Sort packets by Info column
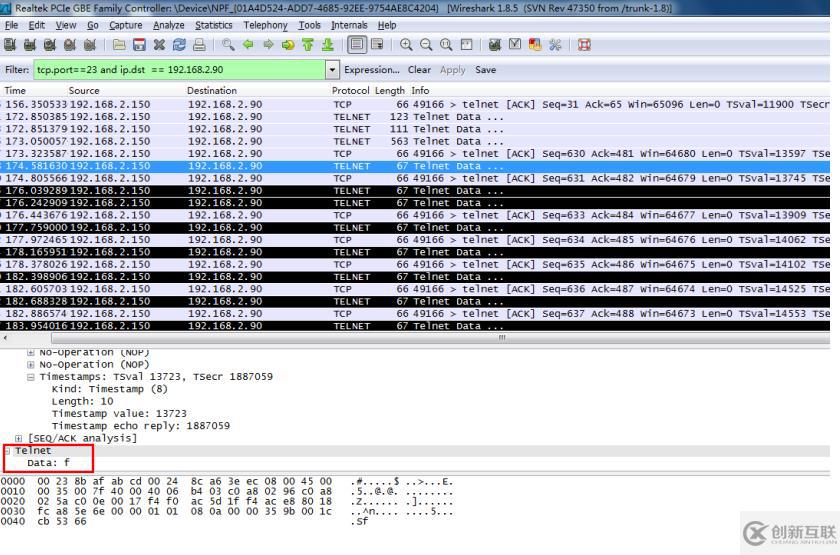 420,91
